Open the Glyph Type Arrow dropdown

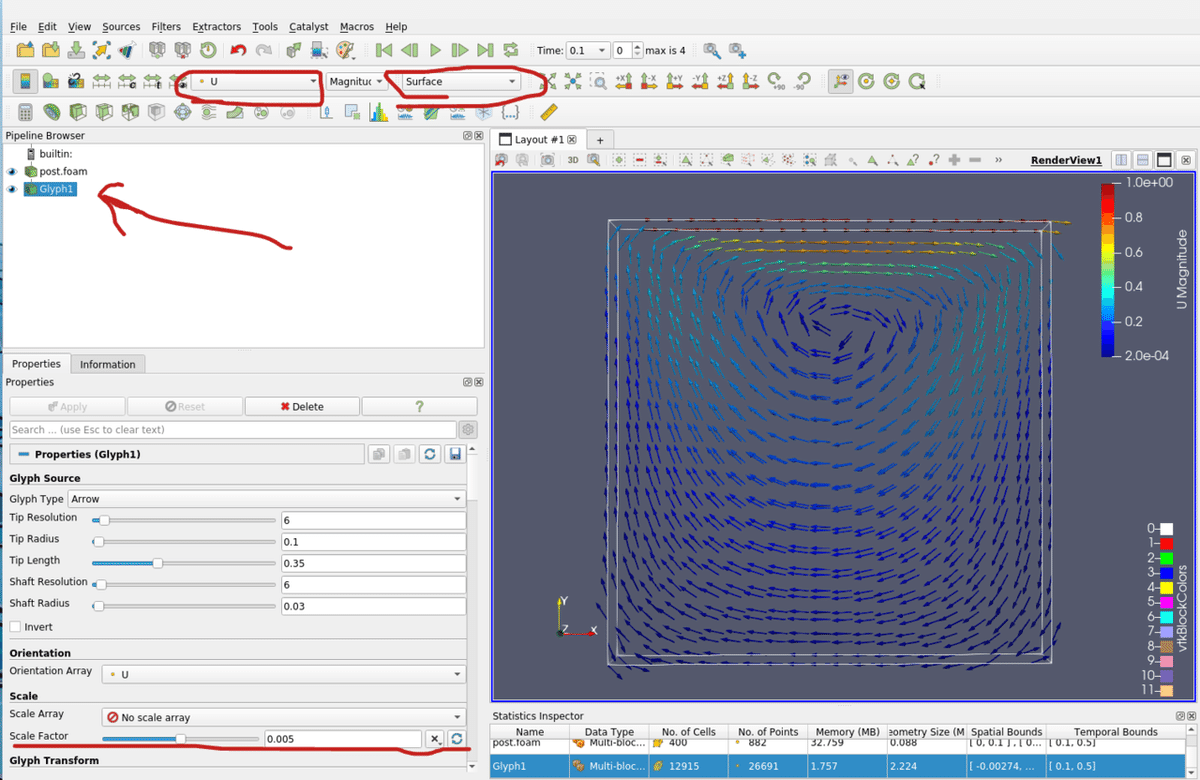[x=266, y=498]
